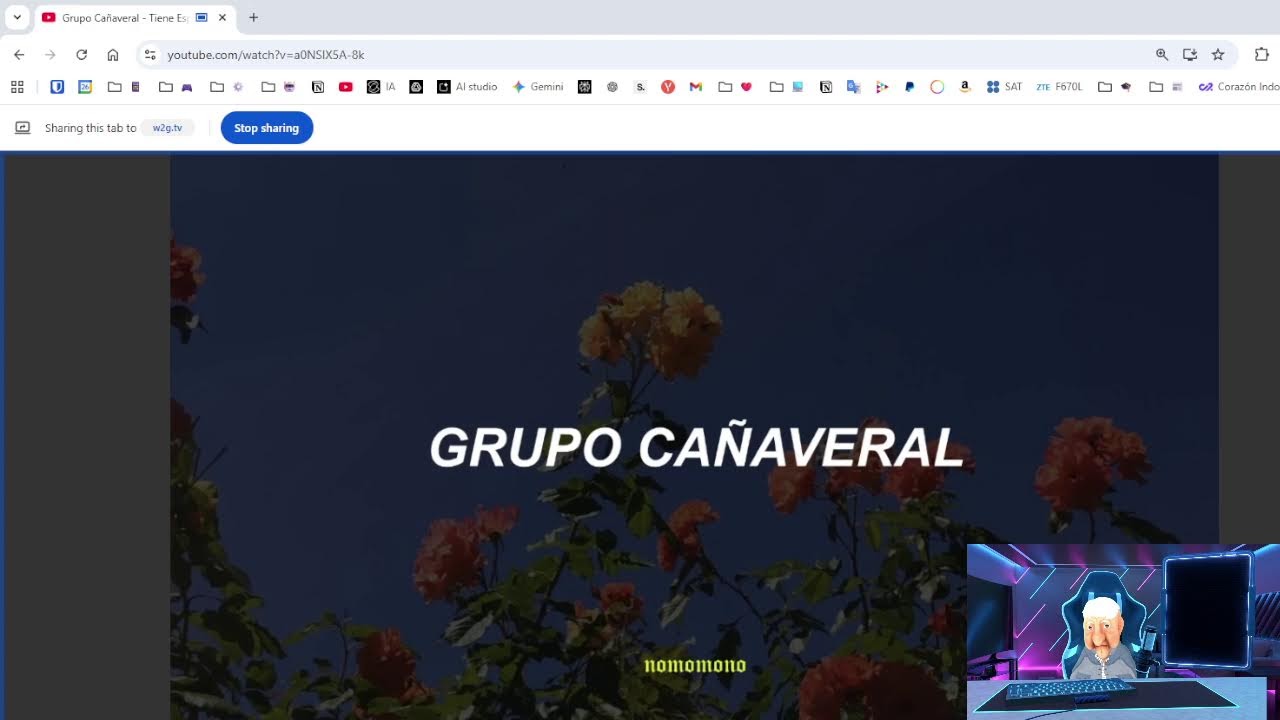The height and width of the screenshot is (720, 1280).
Task: Open the second Notion bookmark near Translate
Action: click(x=826, y=87)
